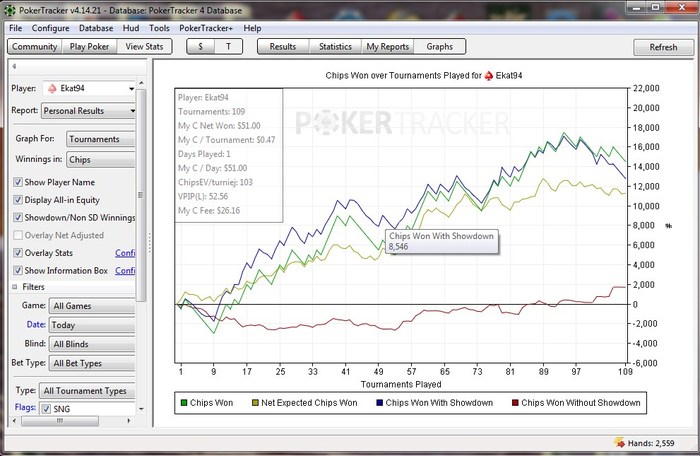
Task: Enable Overlay Net Adjusted checkbox
Action: [18, 235]
